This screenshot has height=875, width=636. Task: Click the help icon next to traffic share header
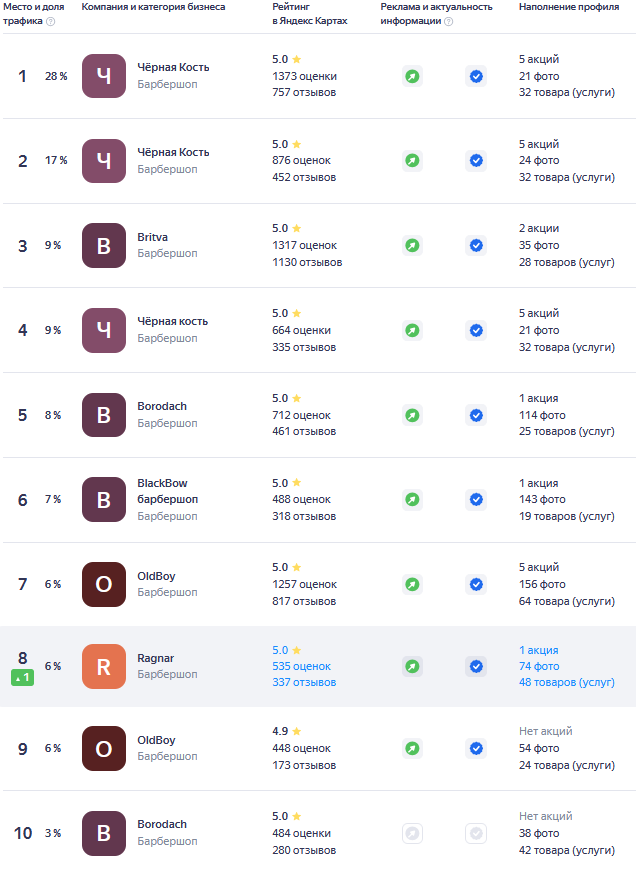coord(50,21)
